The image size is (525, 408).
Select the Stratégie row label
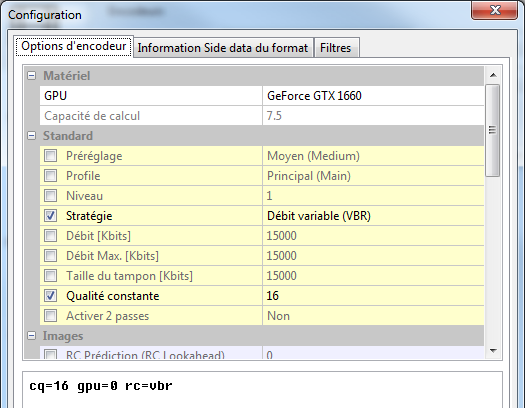[89, 216]
